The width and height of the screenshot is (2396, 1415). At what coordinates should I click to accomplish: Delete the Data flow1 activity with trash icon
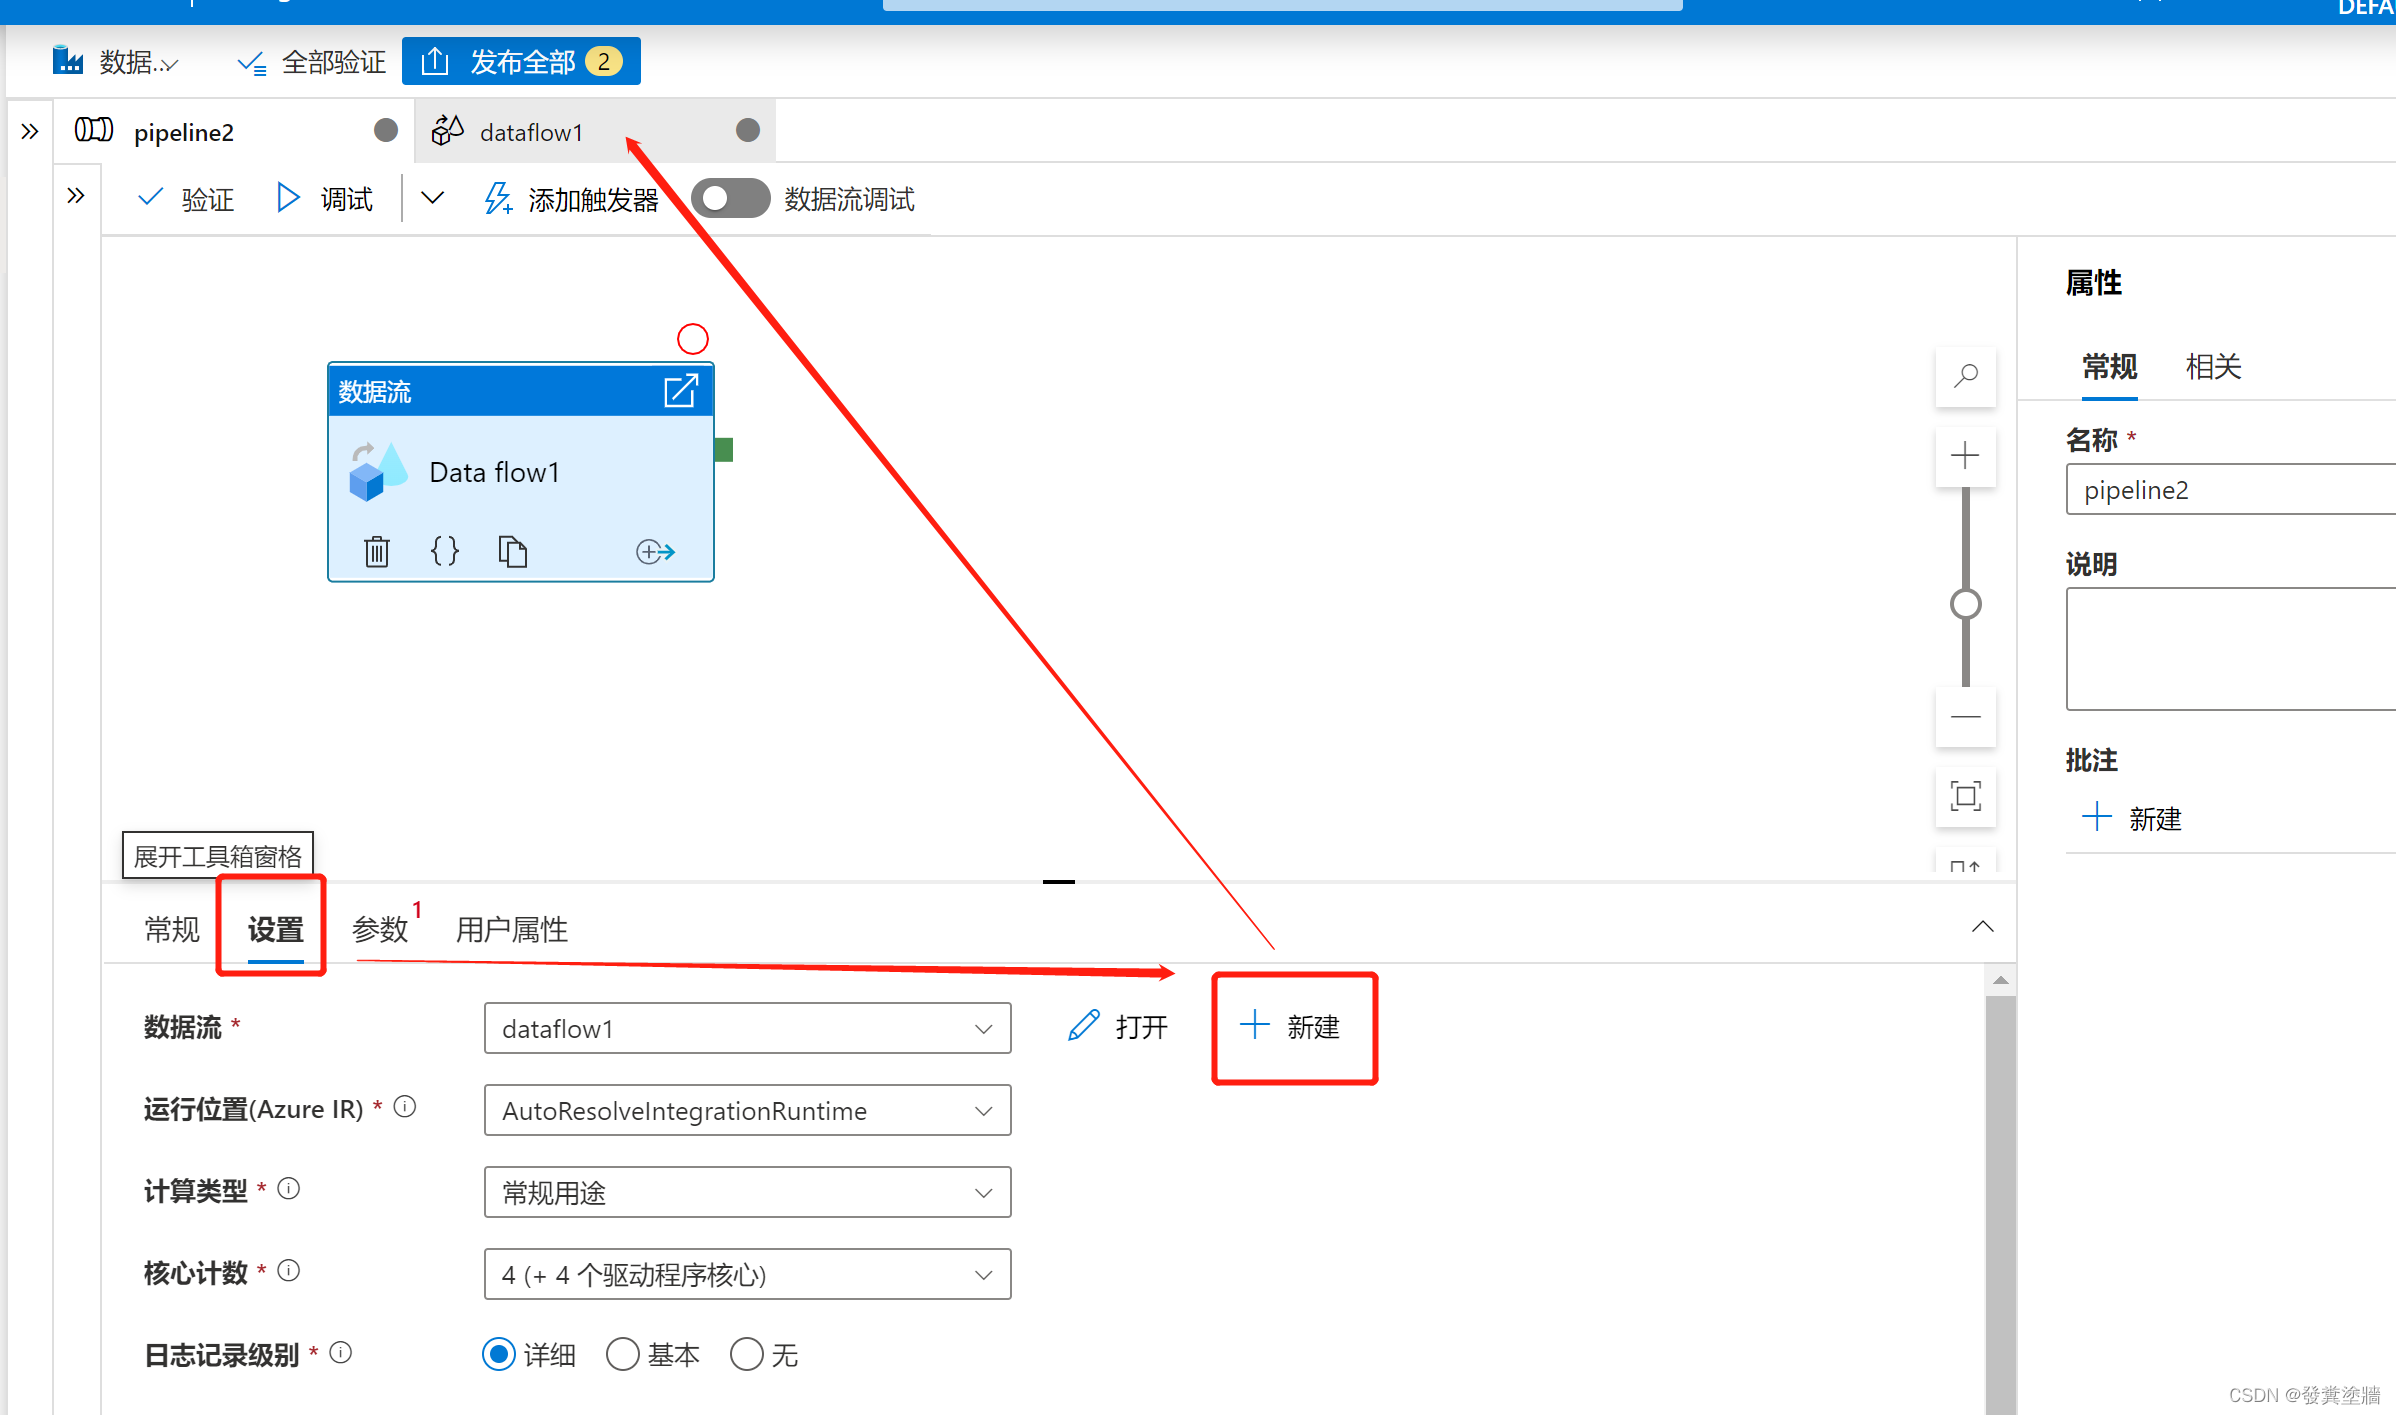376,551
